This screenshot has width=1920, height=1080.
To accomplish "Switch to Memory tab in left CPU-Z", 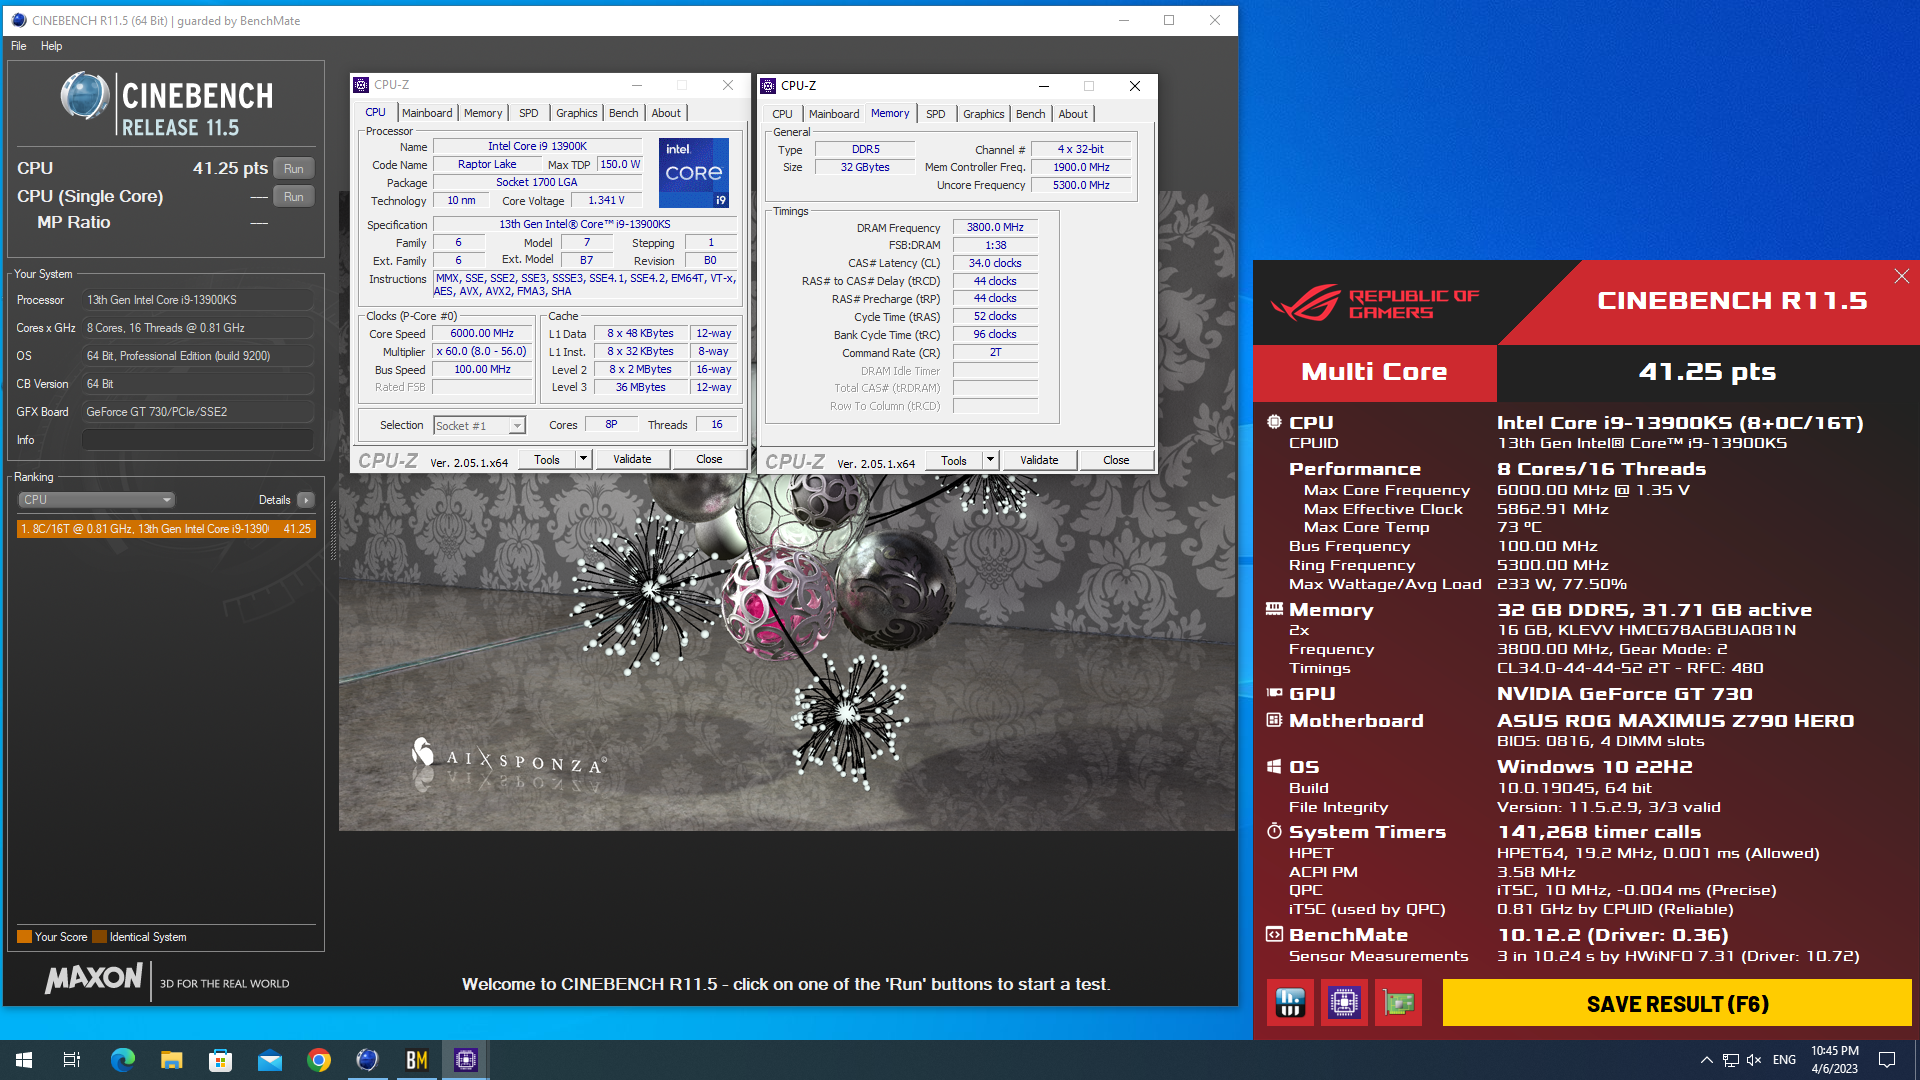I will (483, 113).
